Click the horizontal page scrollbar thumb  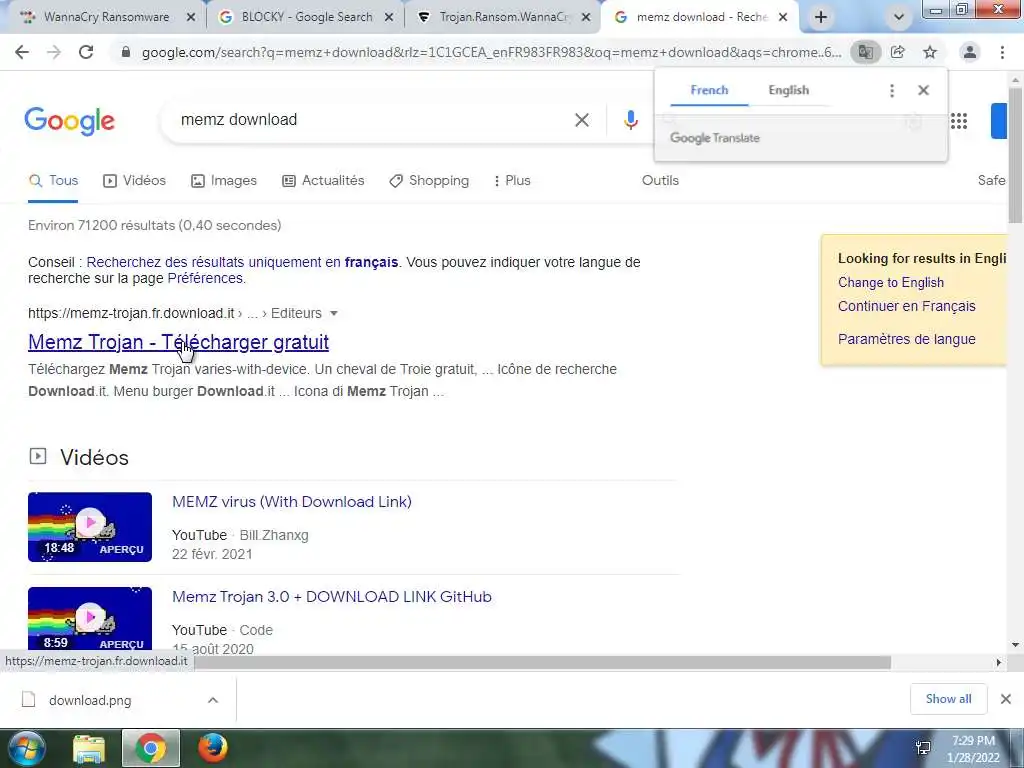click(x=542, y=663)
